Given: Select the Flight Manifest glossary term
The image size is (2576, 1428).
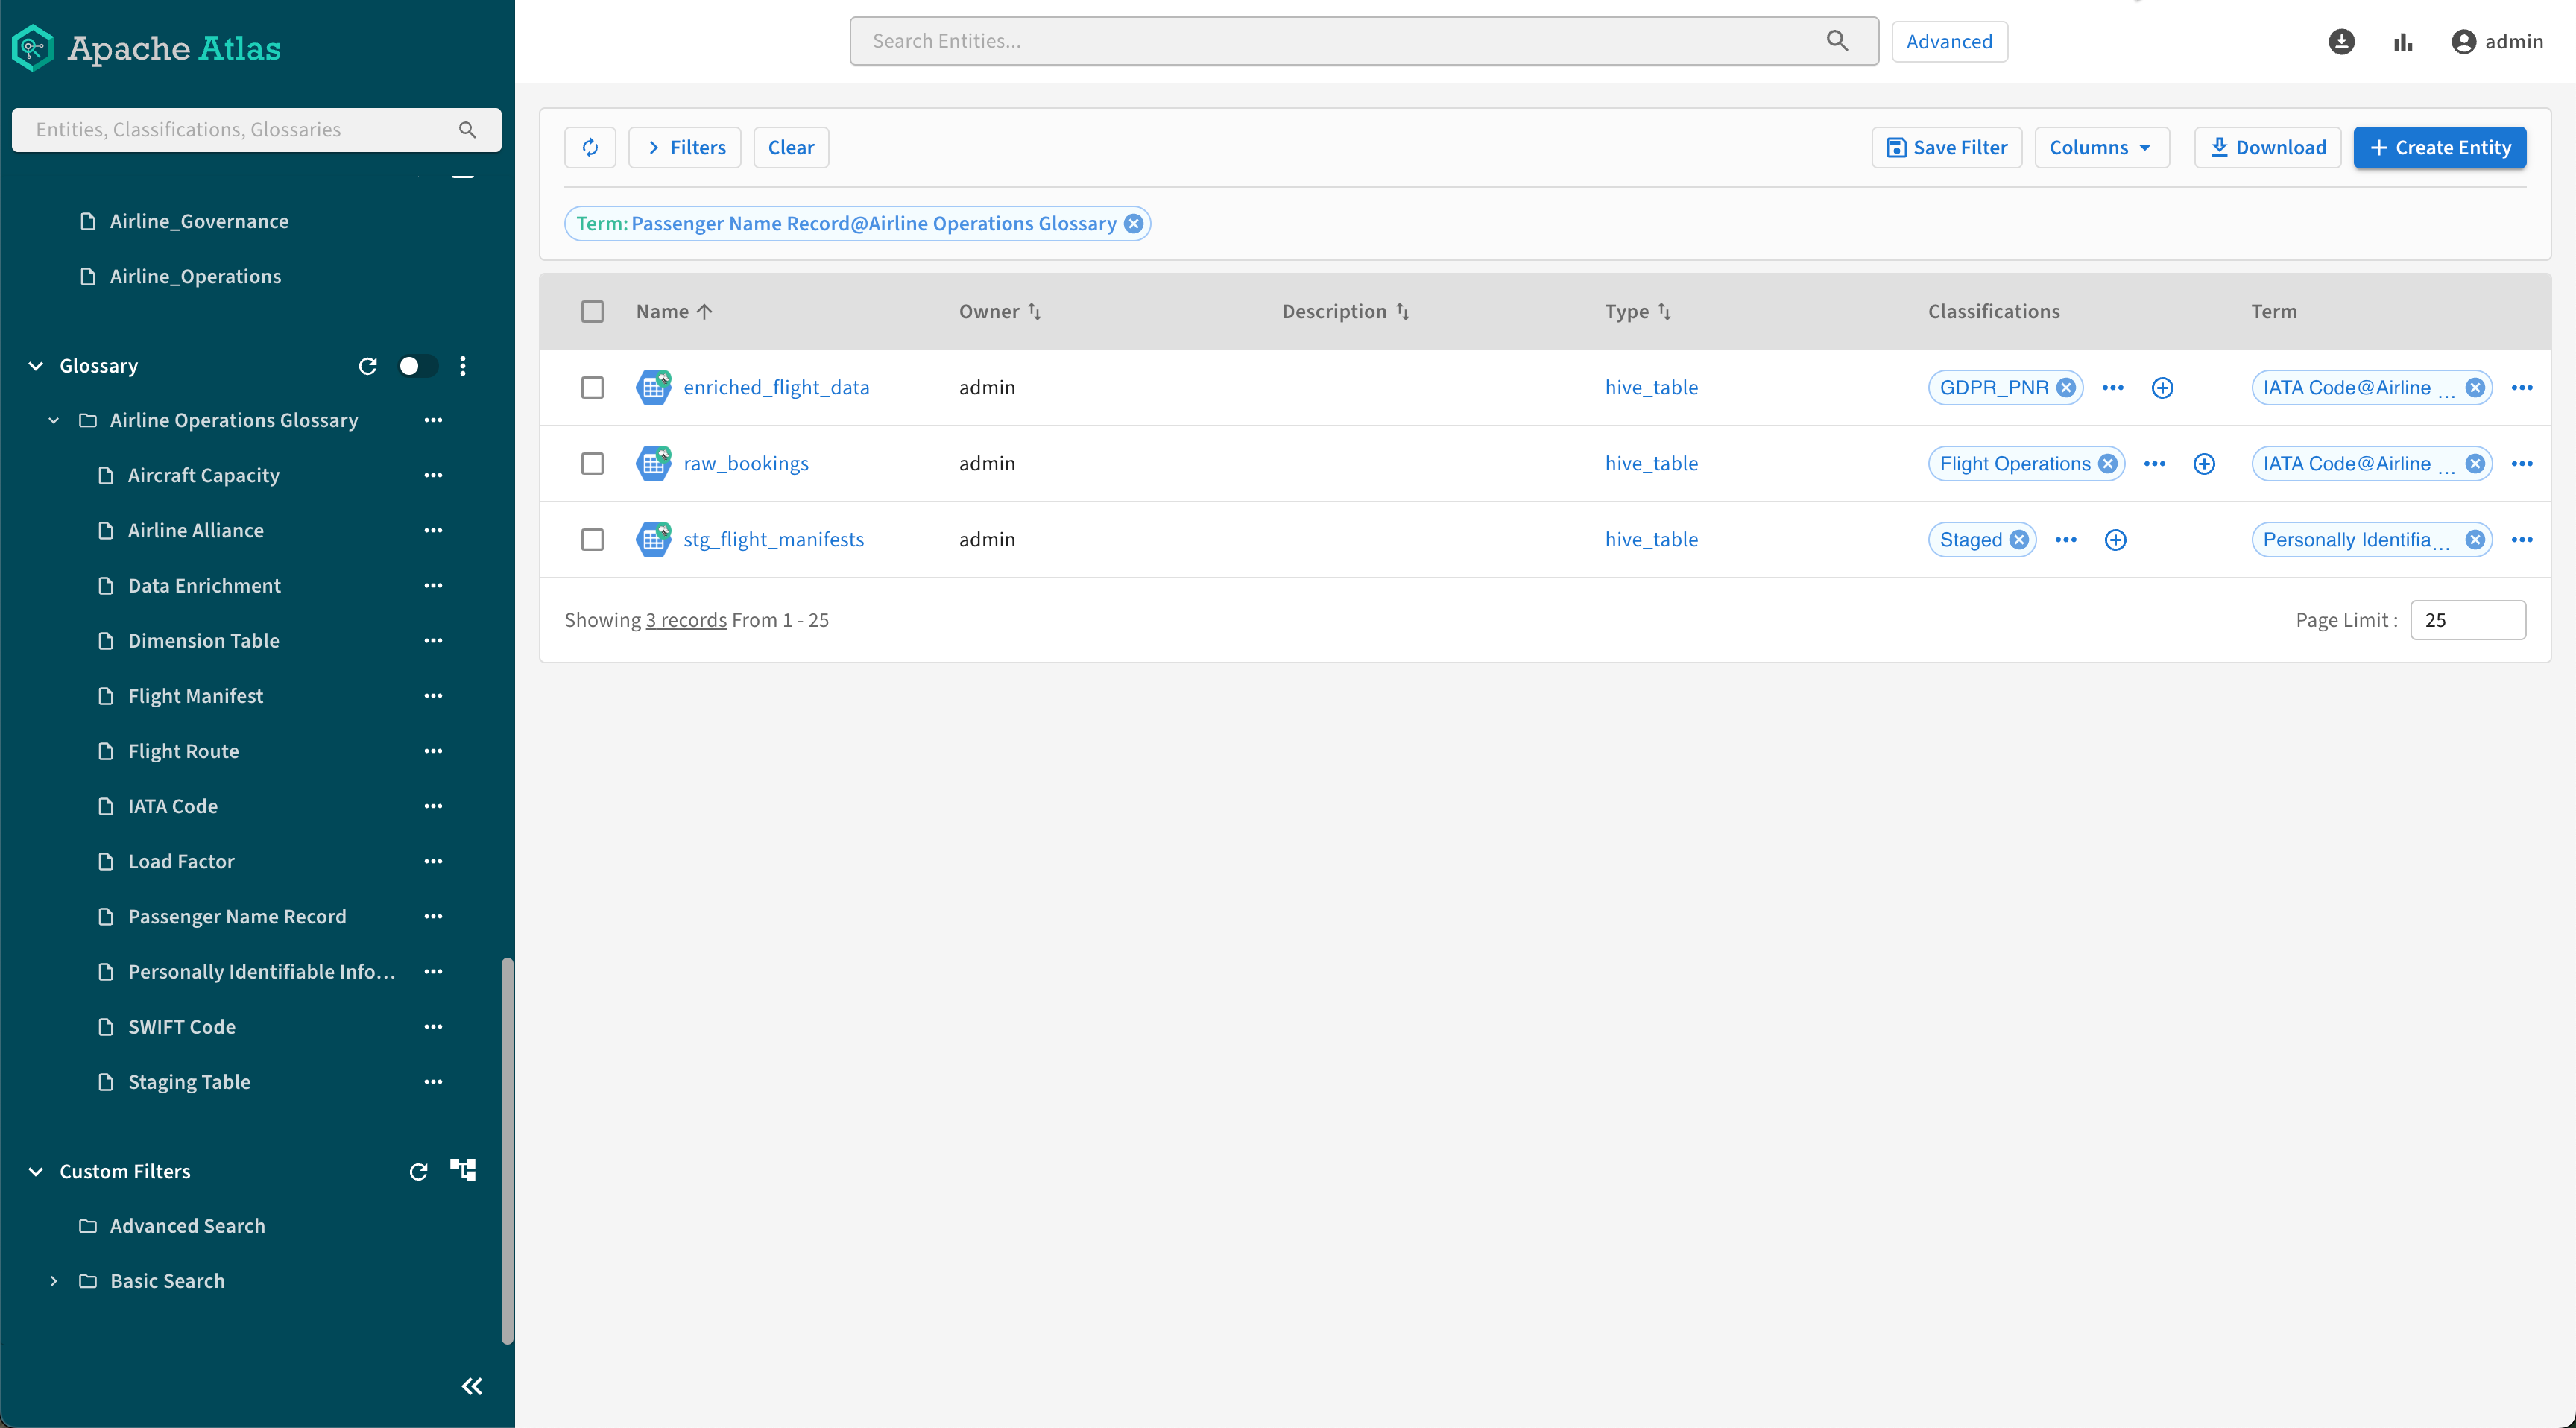Looking at the screenshot, I should (x=195, y=696).
